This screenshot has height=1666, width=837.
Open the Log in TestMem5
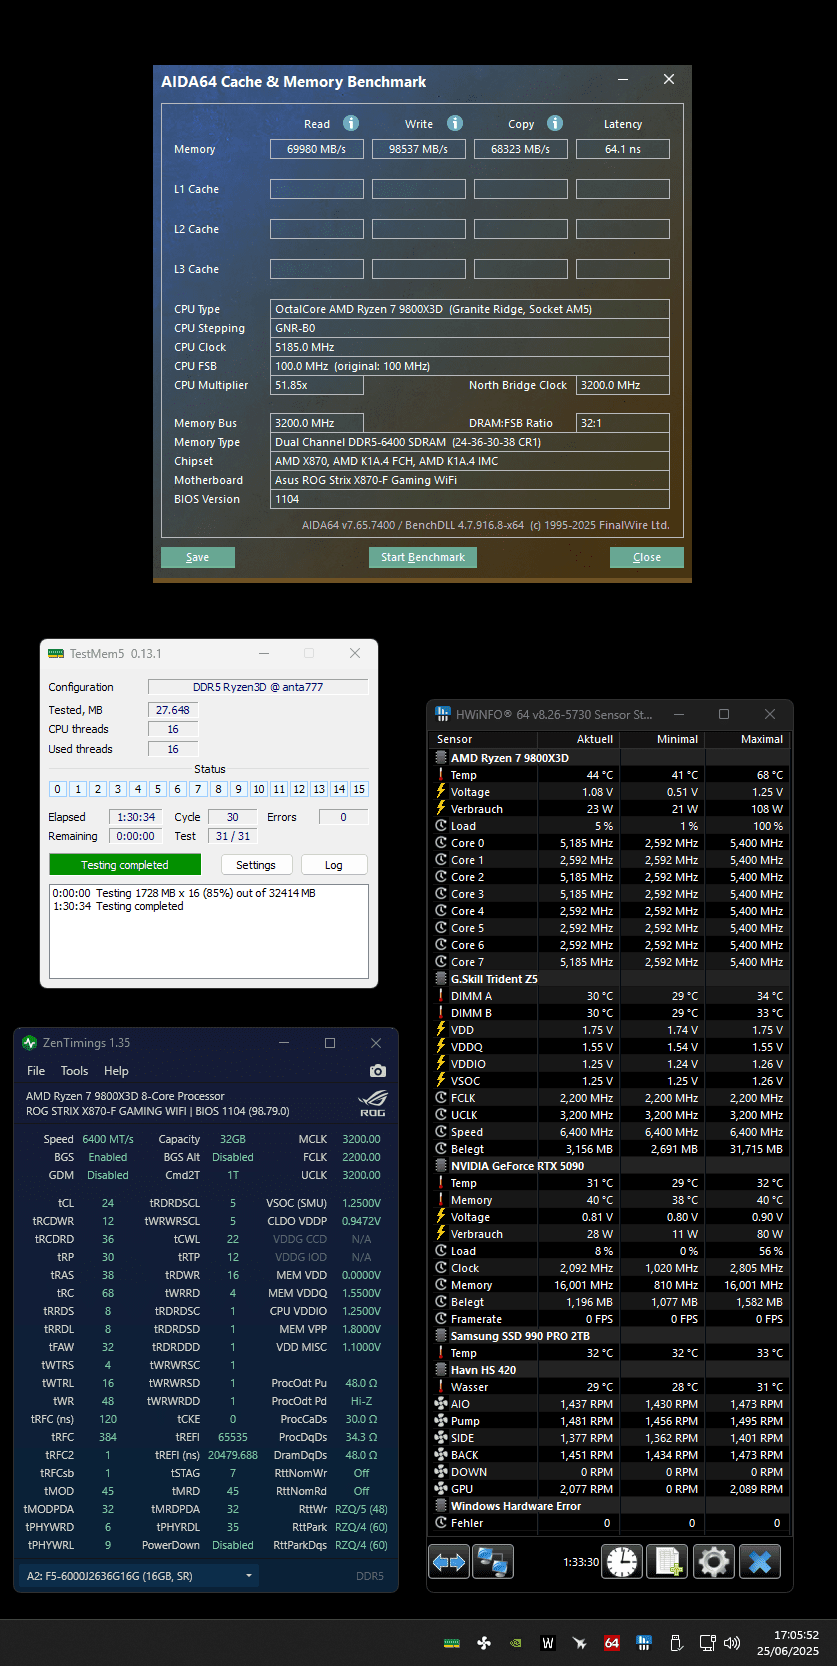click(x=334, y=865)
